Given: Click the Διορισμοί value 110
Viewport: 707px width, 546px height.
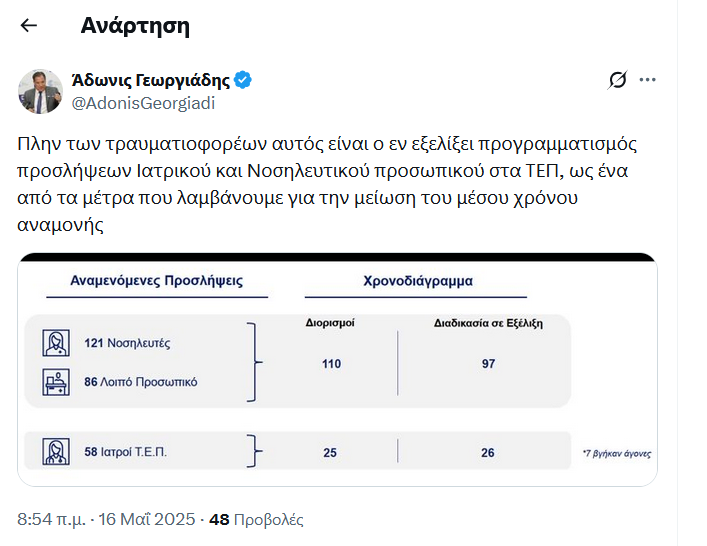Looking at the screenshot, I should (x=331, y=364).
